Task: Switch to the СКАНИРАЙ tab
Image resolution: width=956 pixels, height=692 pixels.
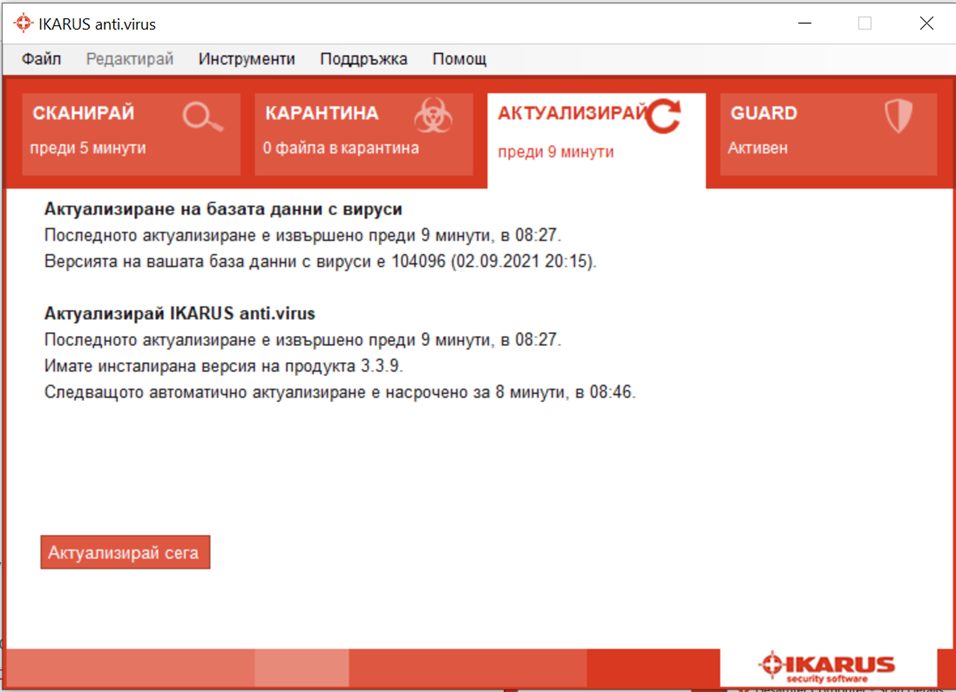Action: pyautogui.click(x=131, y=134)
